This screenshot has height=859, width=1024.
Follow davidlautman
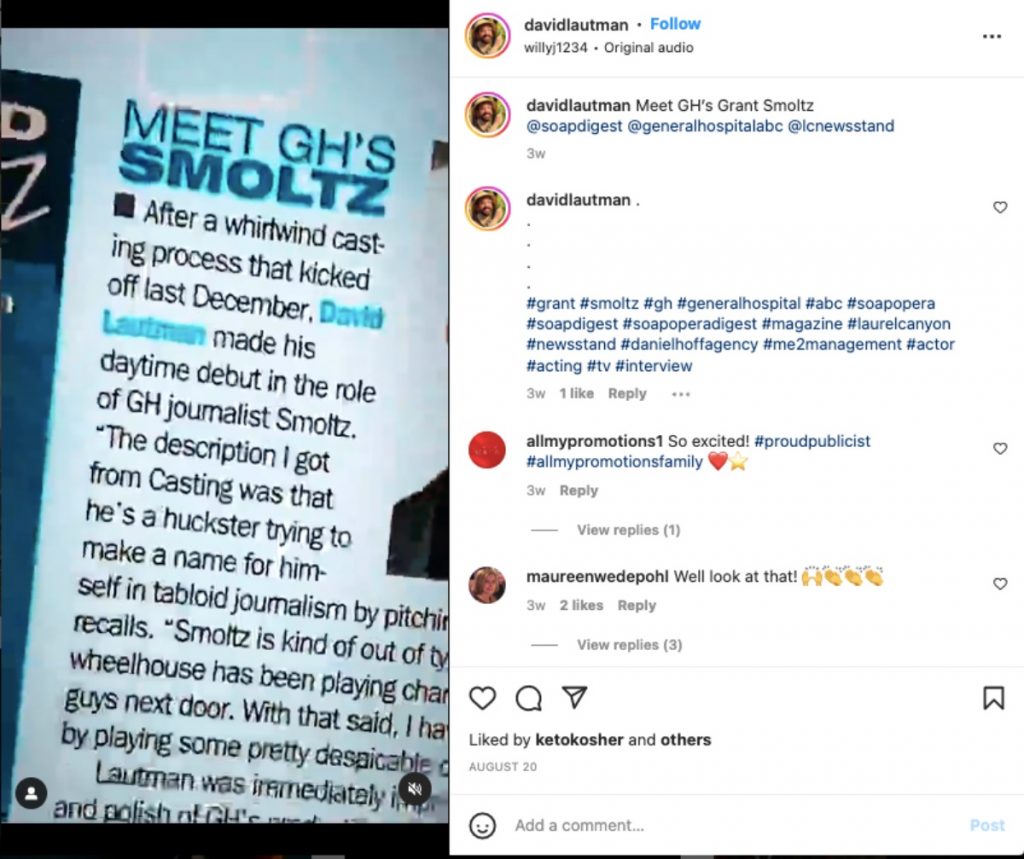click(x=675, y=24)
